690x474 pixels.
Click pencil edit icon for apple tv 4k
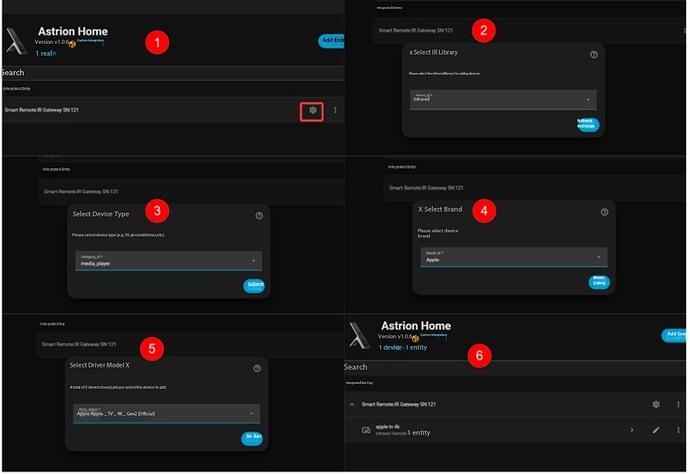point(656,430)
